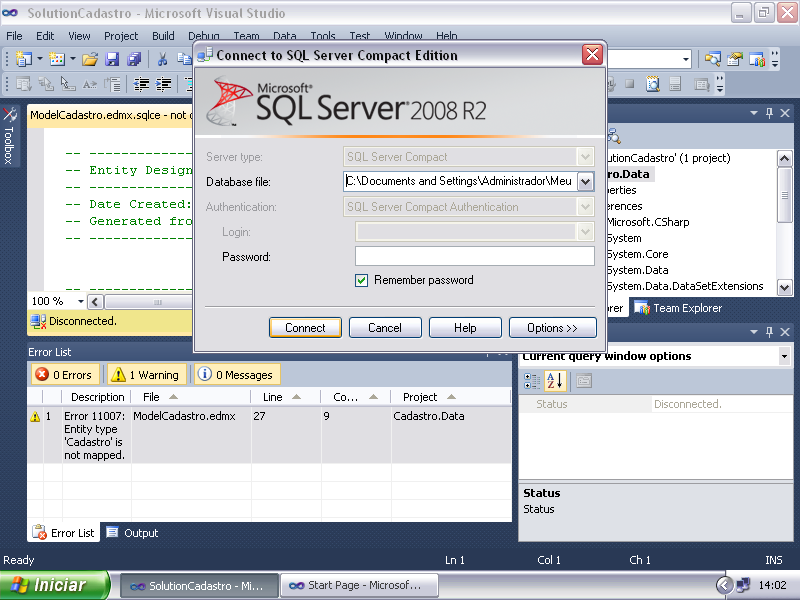Switch to the Output tab
The width and height of the screenshot is (800, 600).
[133, 533]
